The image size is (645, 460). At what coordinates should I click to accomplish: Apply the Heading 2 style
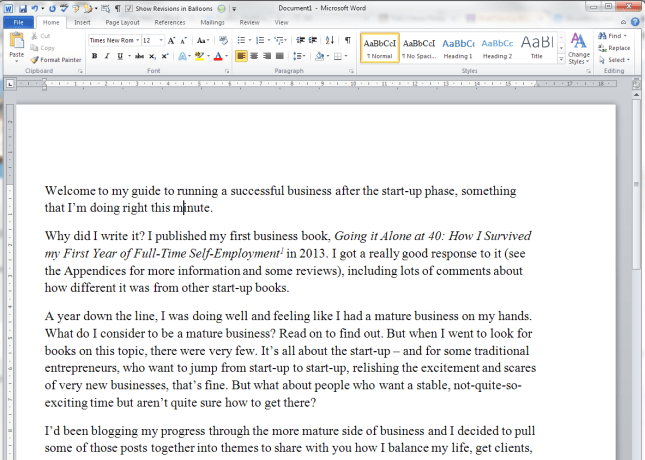(x=497, y=48)
